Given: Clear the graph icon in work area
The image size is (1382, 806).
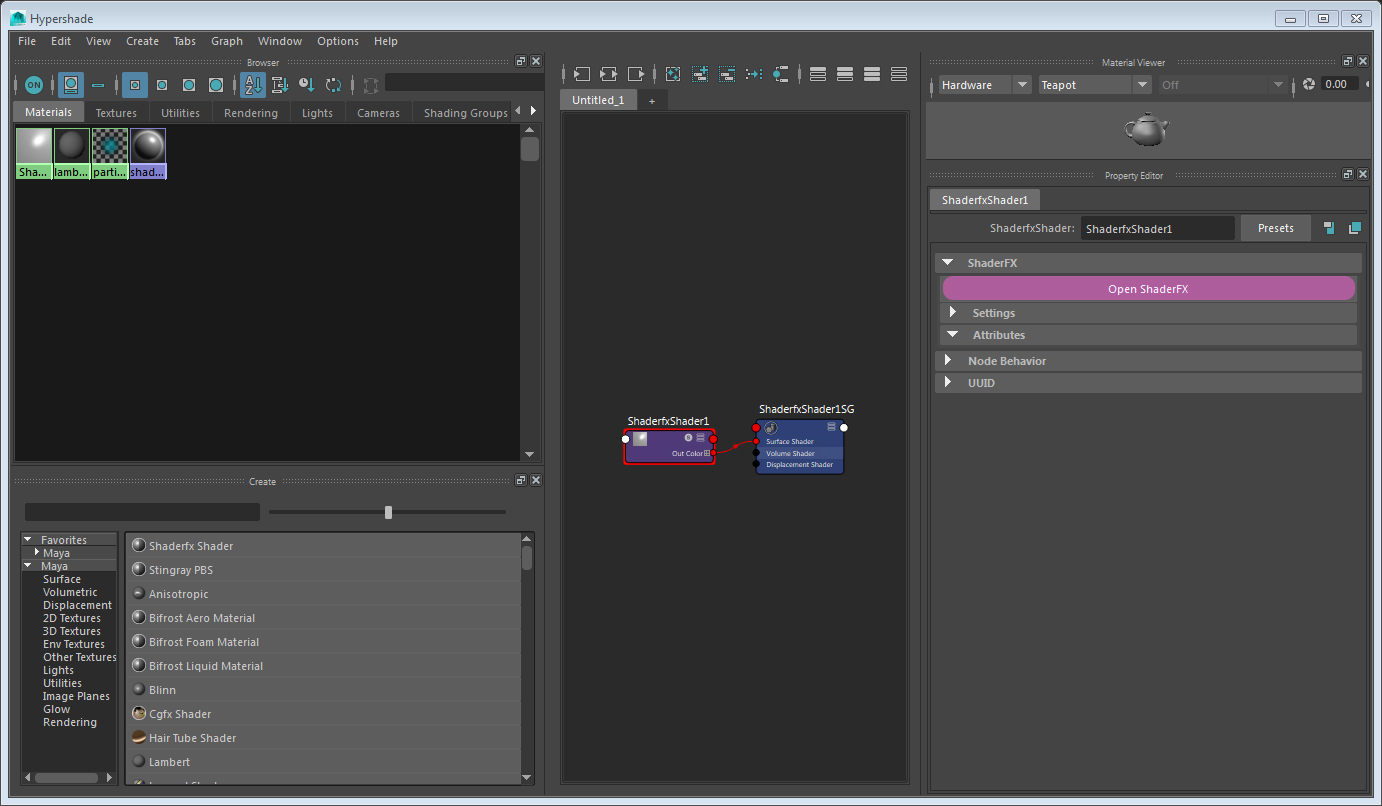Looking at the screenshot, I should coord(673,74).
